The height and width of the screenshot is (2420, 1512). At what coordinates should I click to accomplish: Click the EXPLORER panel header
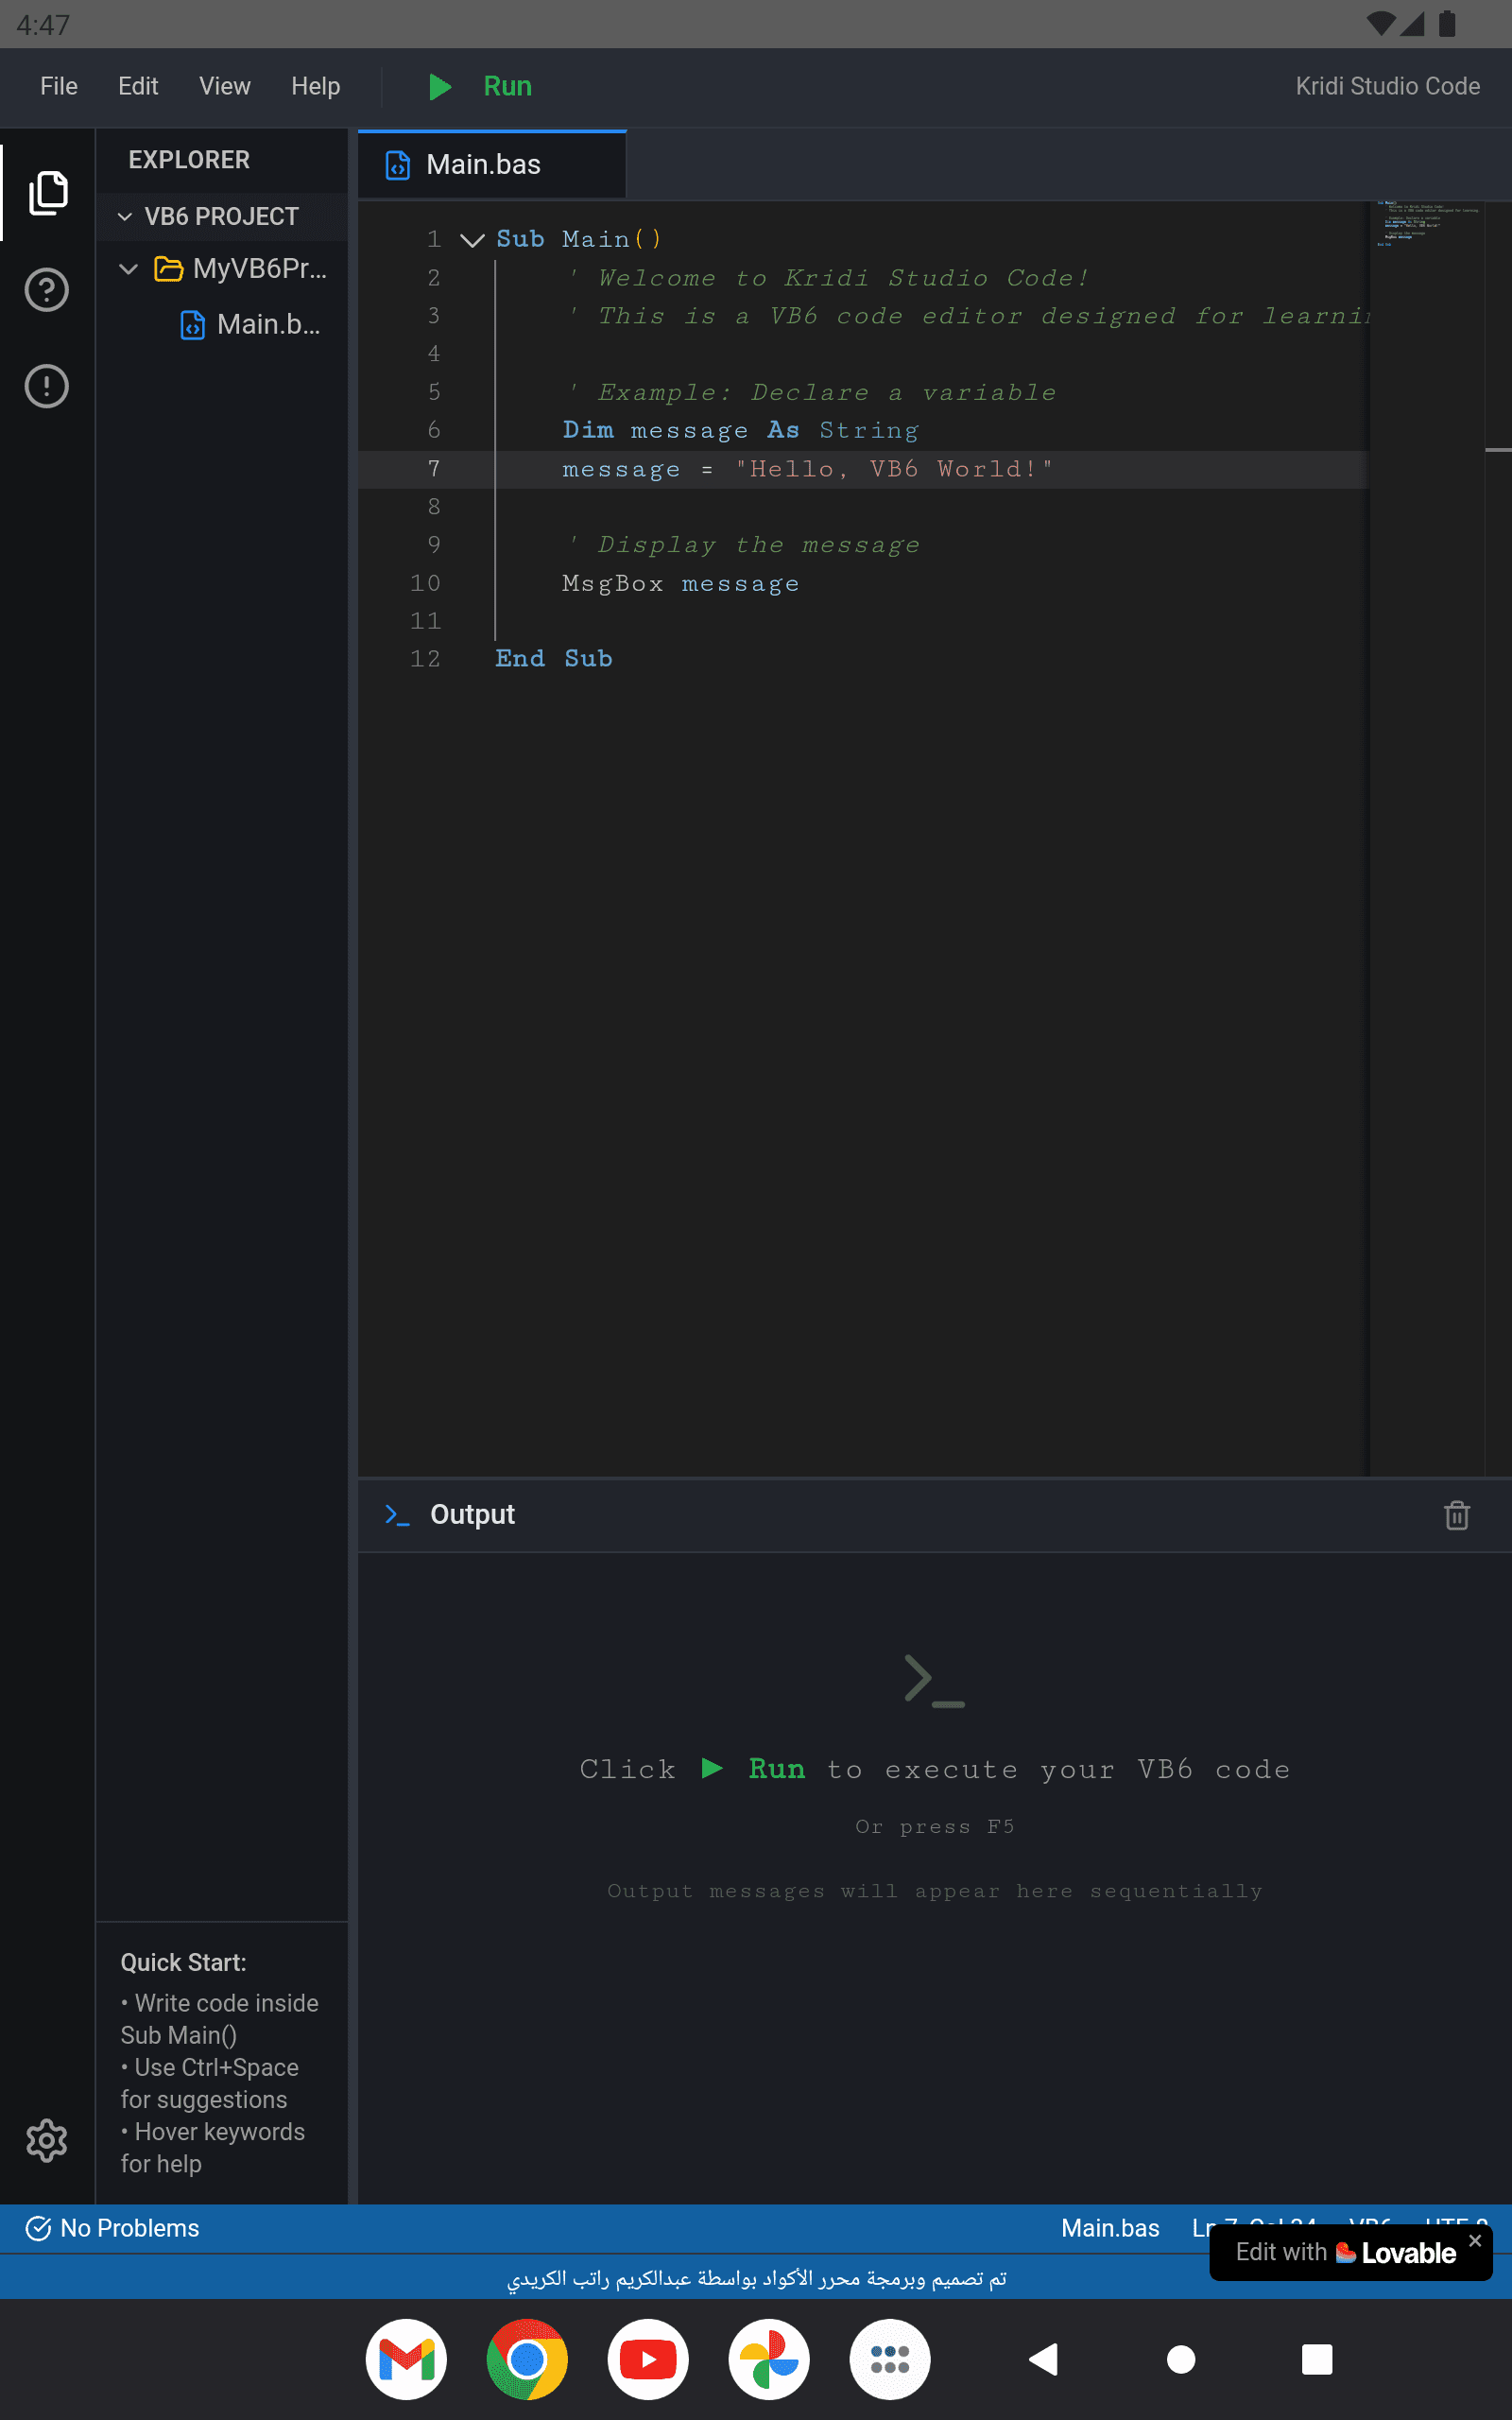[x=189, y=160]
